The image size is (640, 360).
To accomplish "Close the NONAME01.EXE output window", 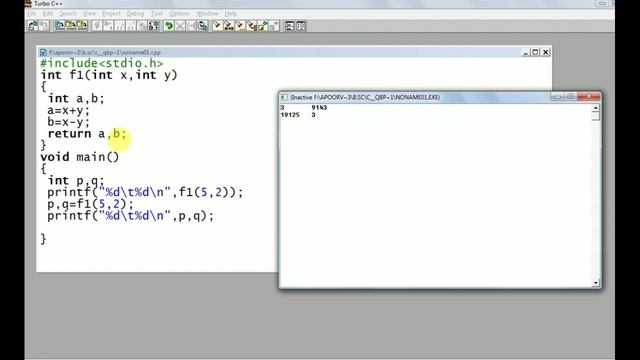I will point(589,97).
